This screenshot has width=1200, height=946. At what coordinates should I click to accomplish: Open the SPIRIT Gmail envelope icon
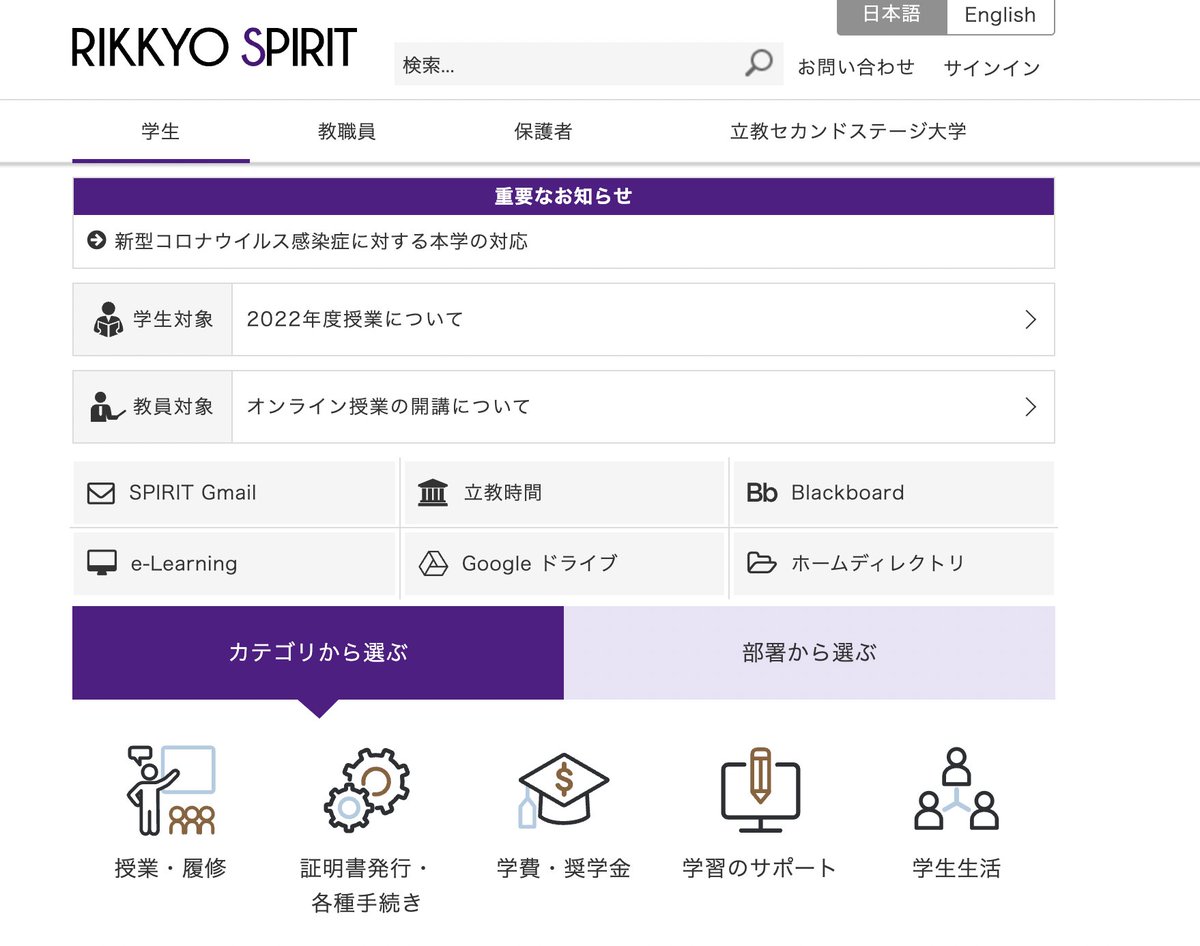tap(101, 493)
